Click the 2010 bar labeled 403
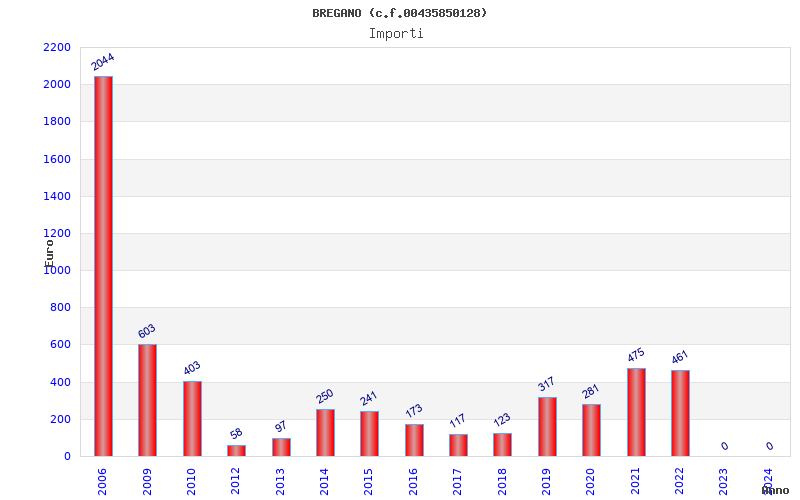Viewport: 800px width, 500px height. 192,419
